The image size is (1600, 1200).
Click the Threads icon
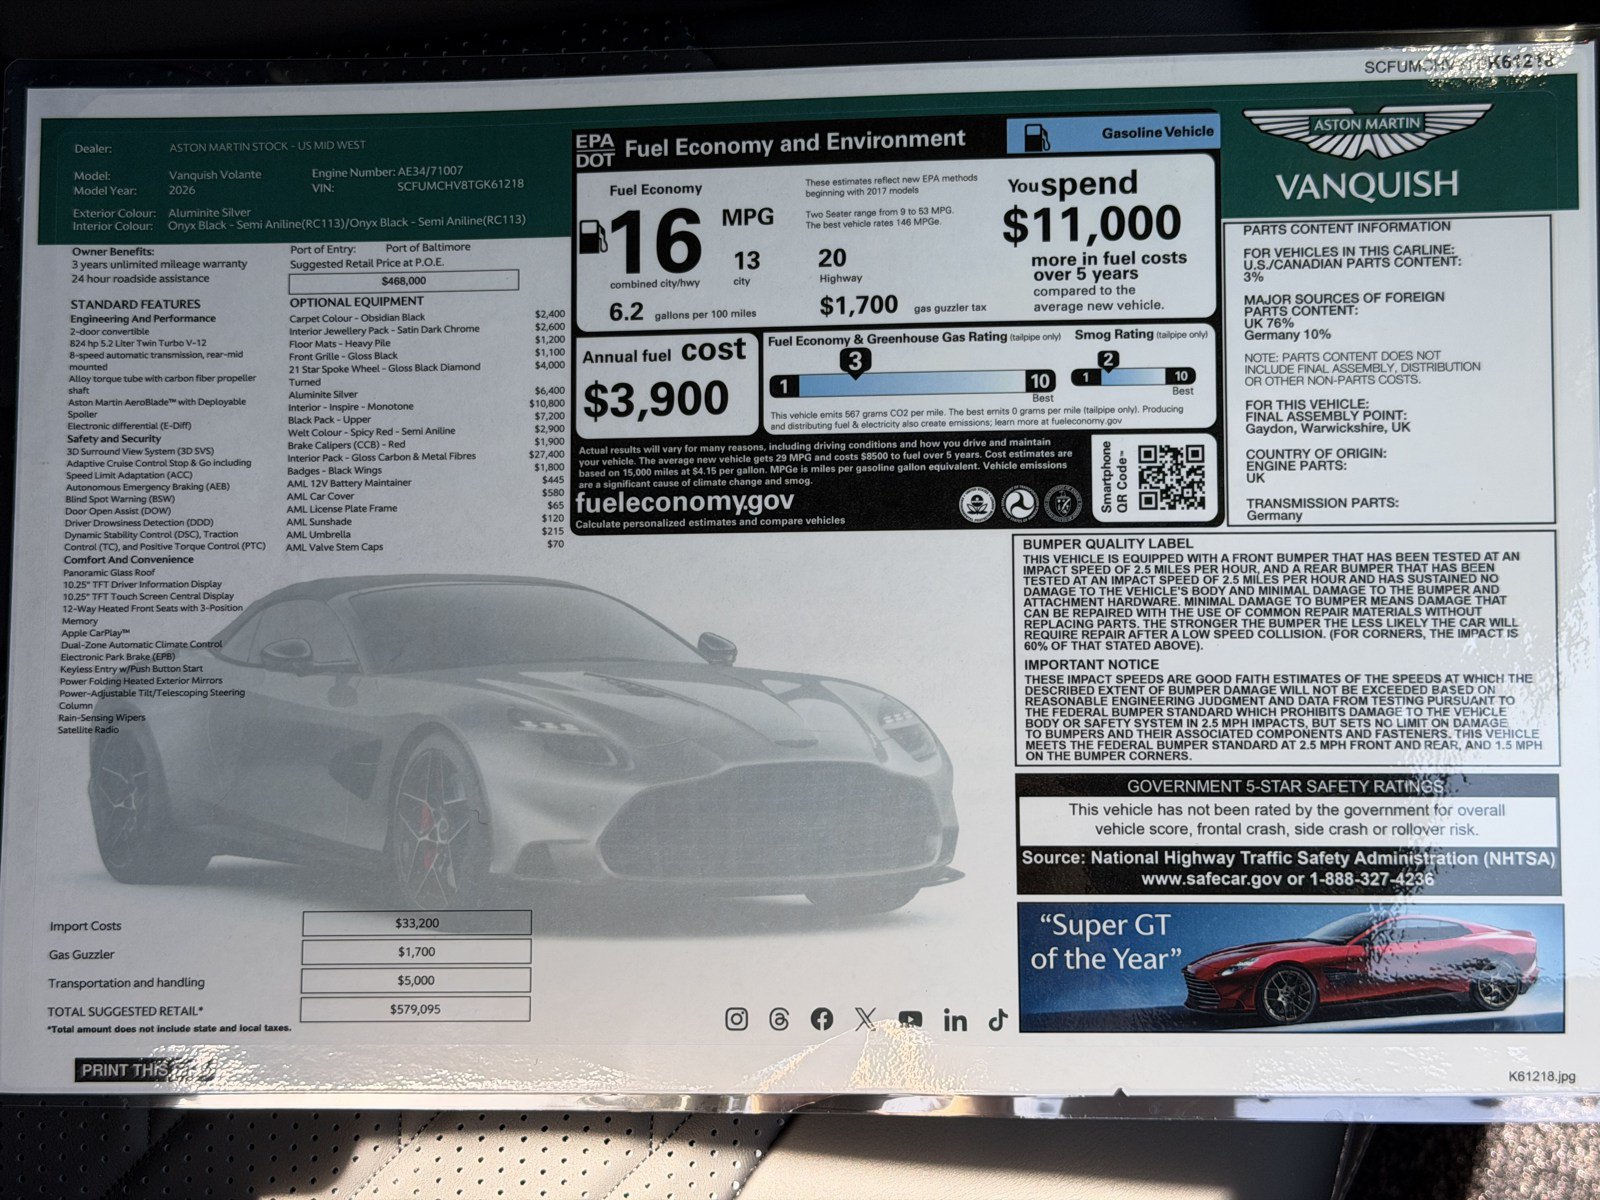pyautogui.click(x=780, y=1019)
